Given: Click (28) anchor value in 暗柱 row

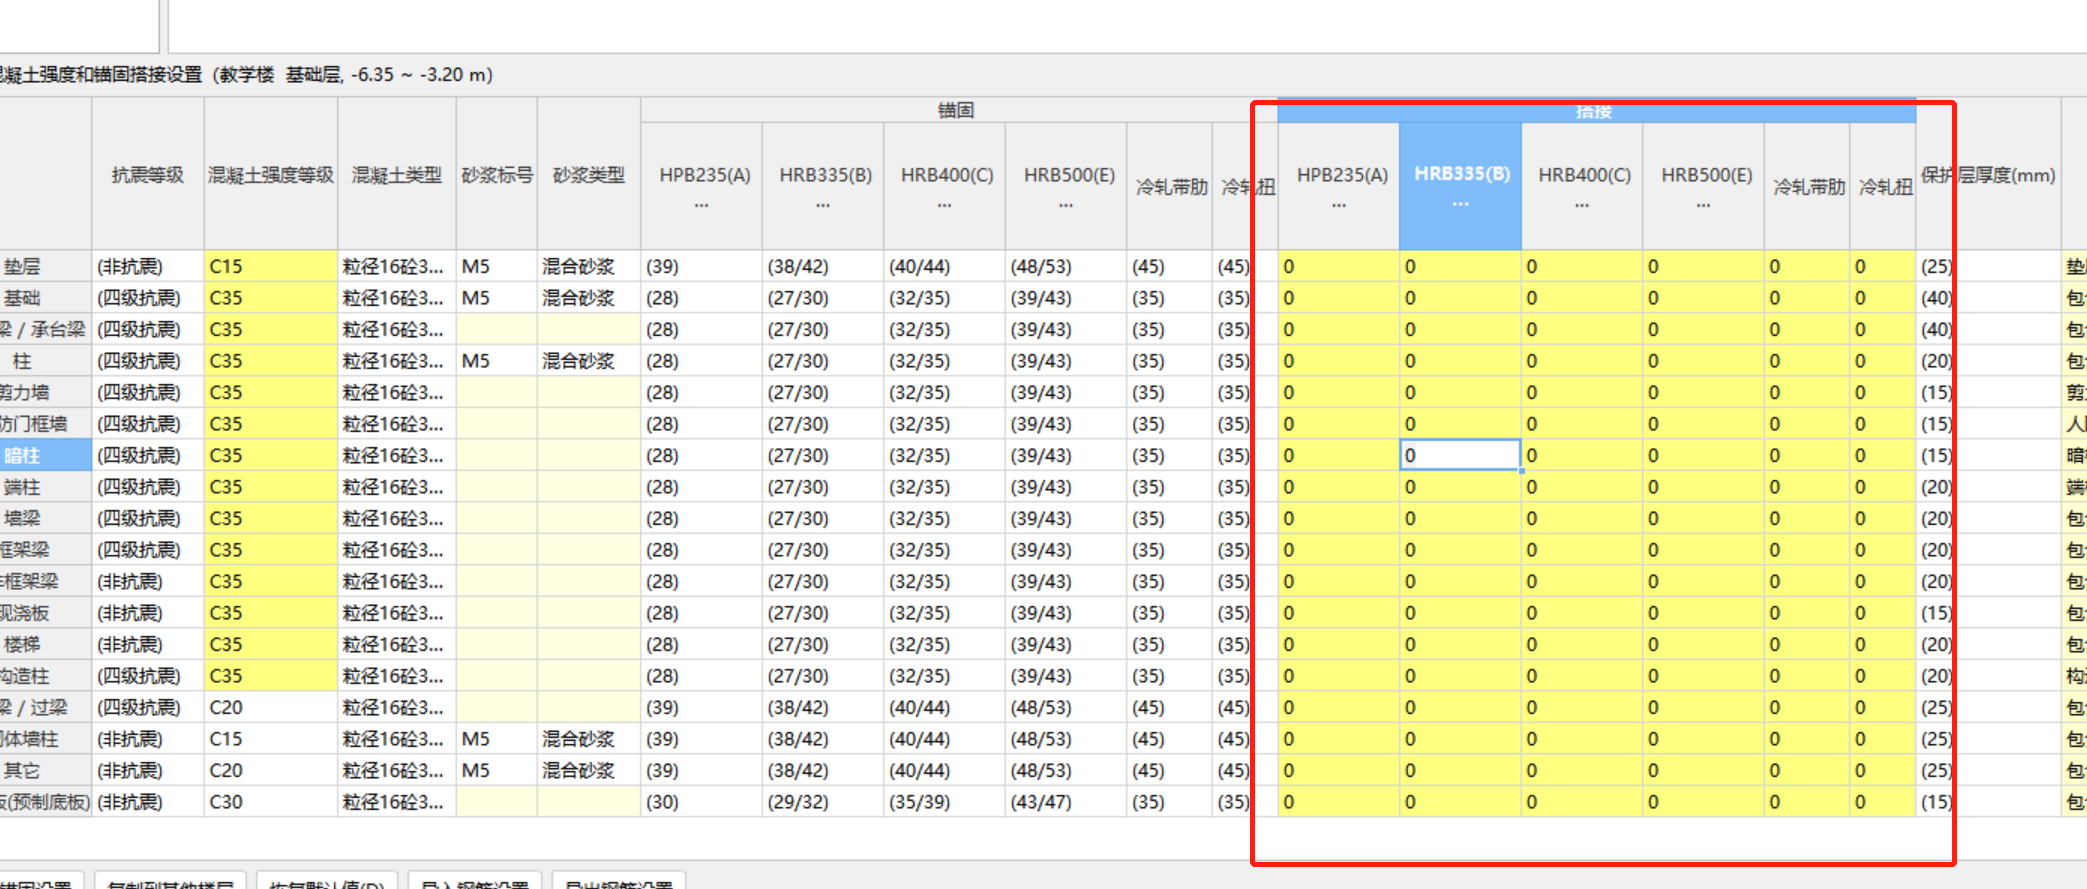Looking at the screenshot, I should 701,455.
